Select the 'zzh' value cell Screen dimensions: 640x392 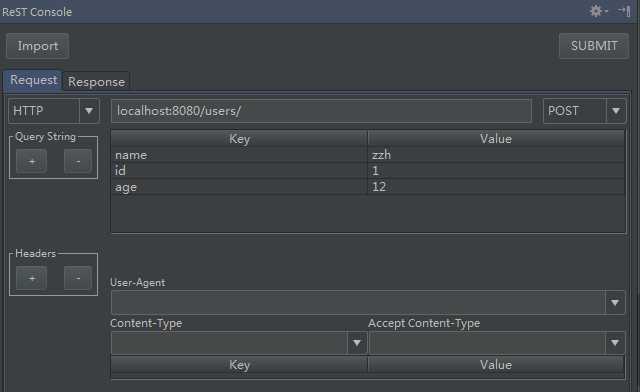pos(496,155)
